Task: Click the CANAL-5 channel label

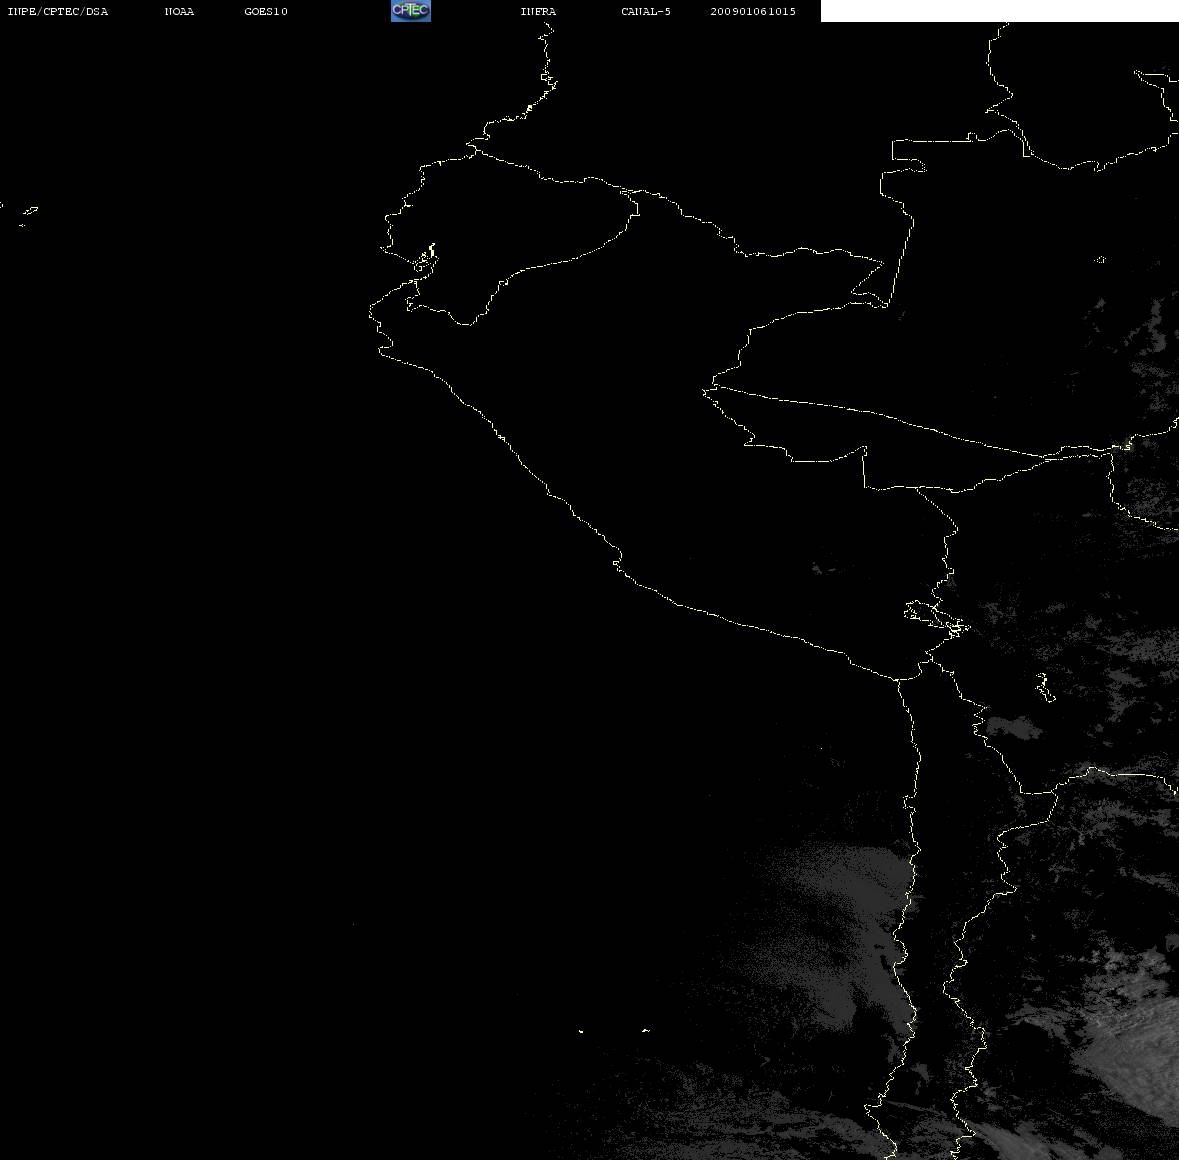Action: pyautogui.click(x=646, y=11)
